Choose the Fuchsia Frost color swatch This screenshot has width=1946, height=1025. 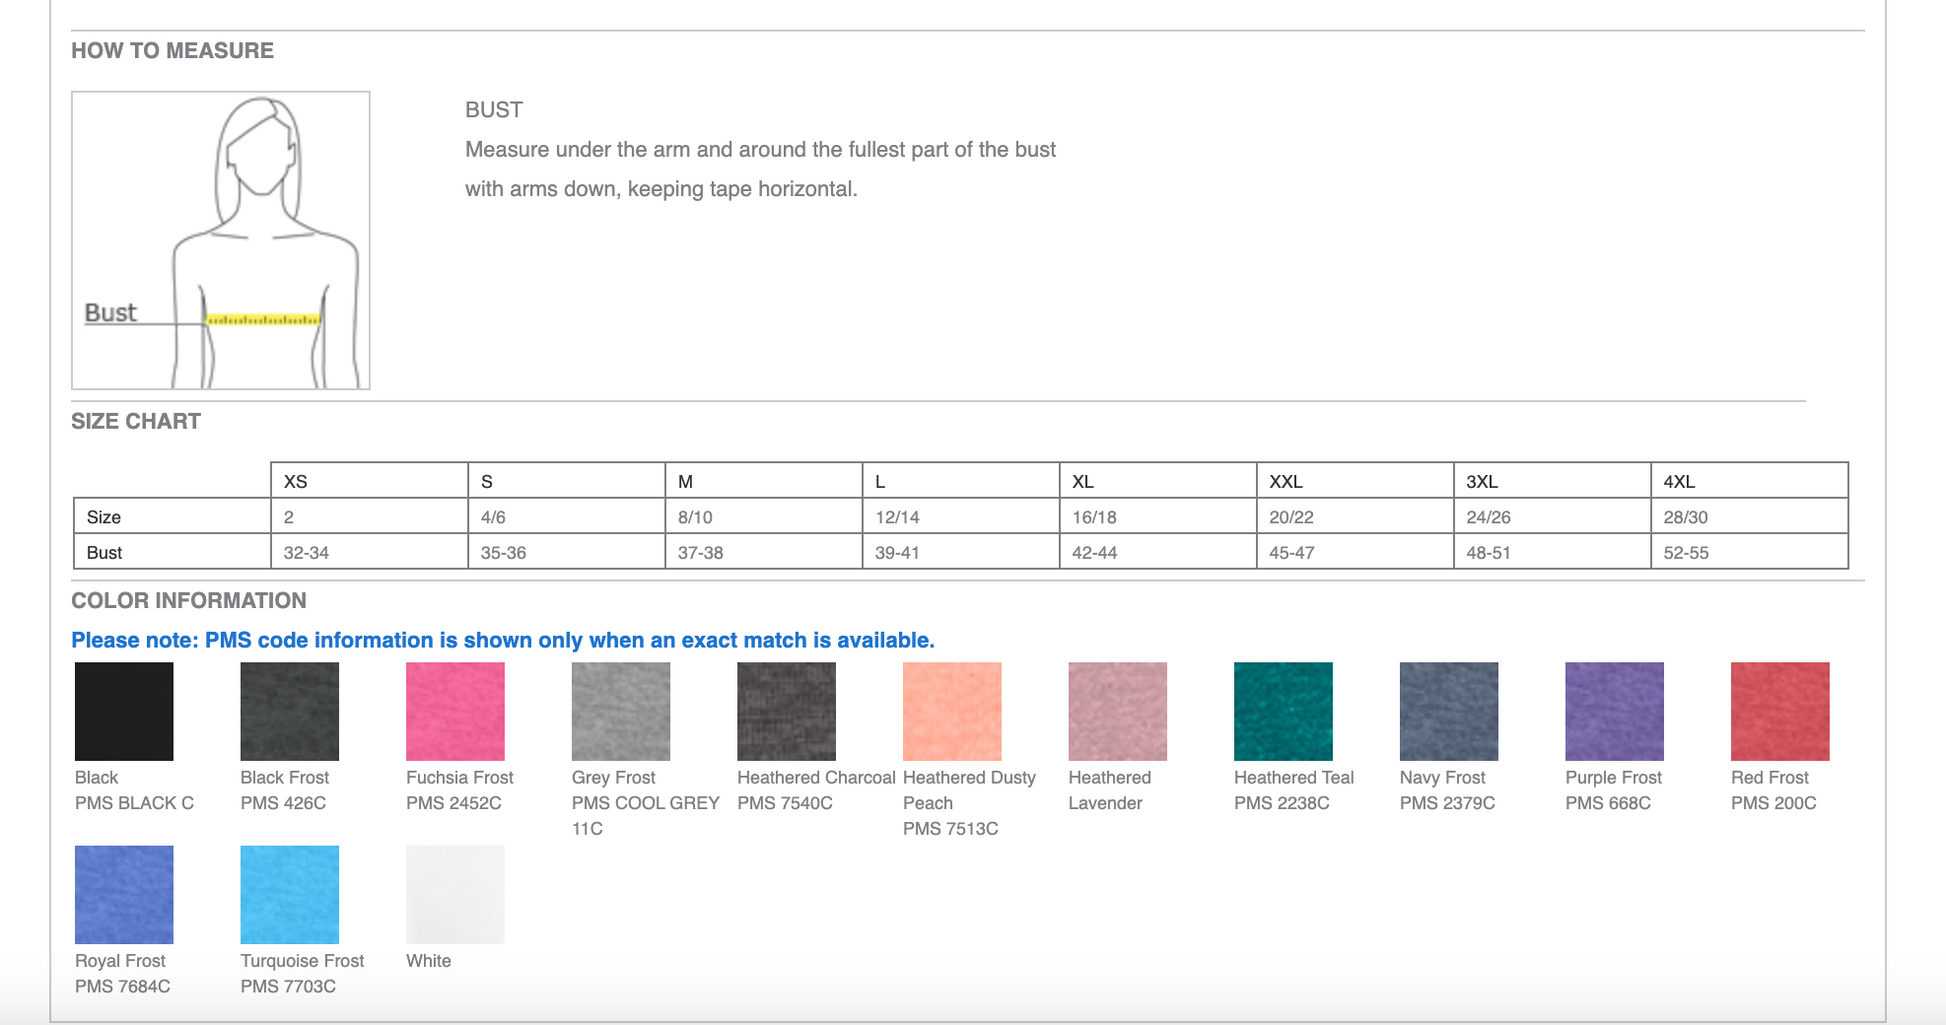click(455, 711)
